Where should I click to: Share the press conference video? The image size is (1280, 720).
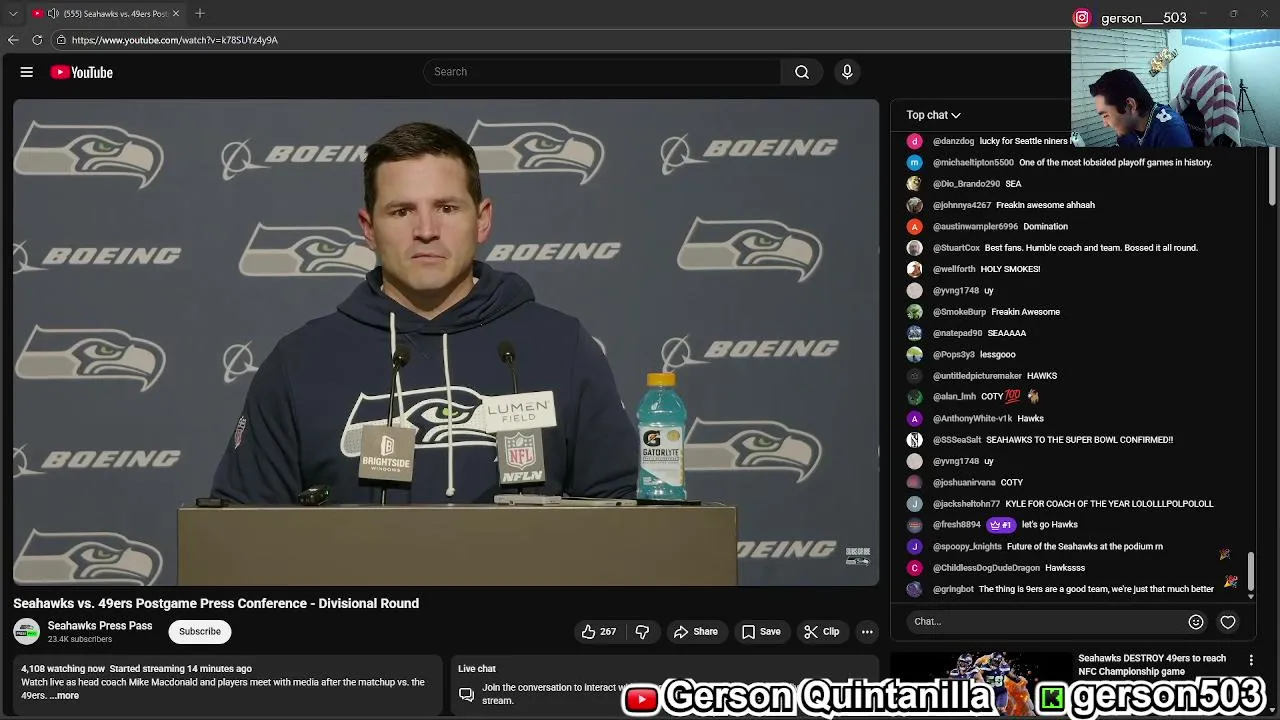695,632
